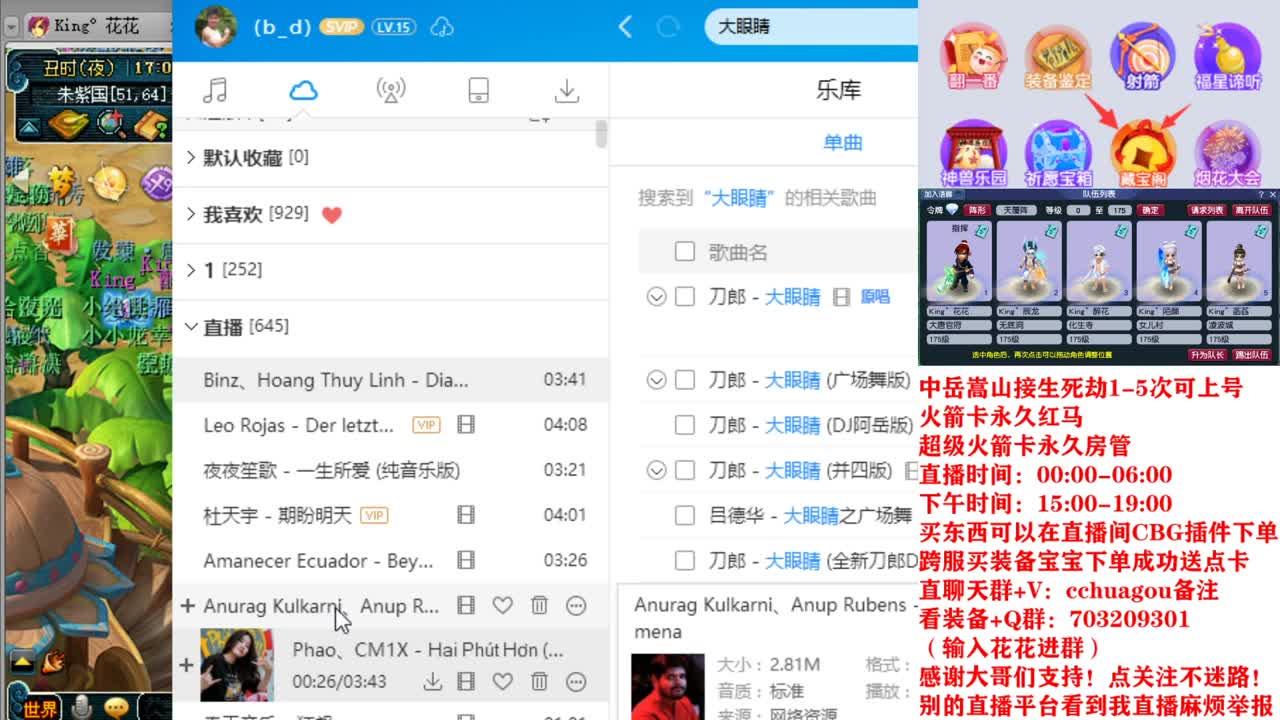Open the 福星谛听 gourd activity icon
This screenshot has width=1280, height=720.
(1228, 57)
